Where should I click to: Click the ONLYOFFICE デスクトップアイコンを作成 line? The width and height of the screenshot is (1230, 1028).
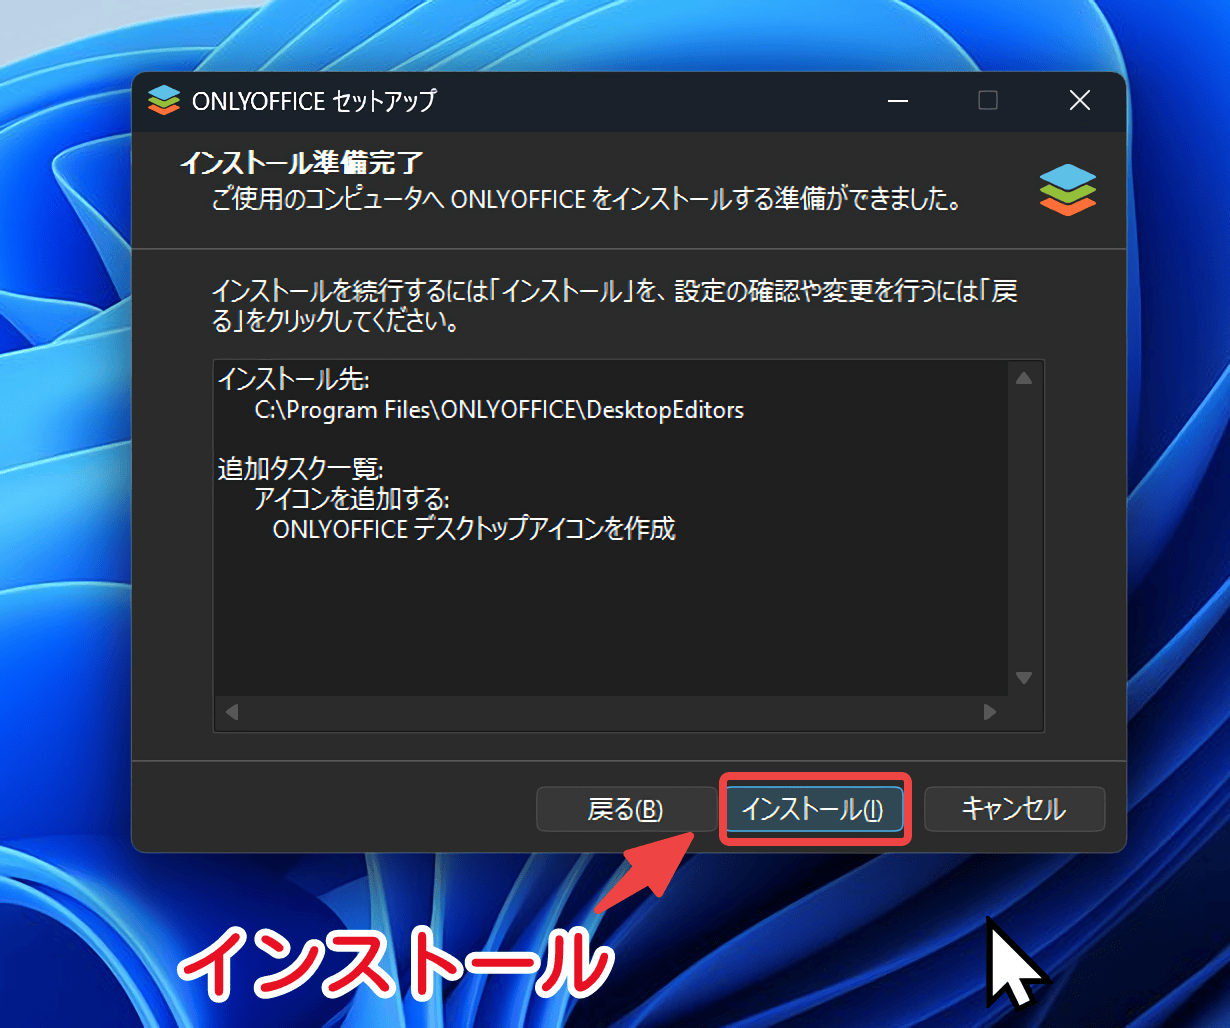coord(474,528)
